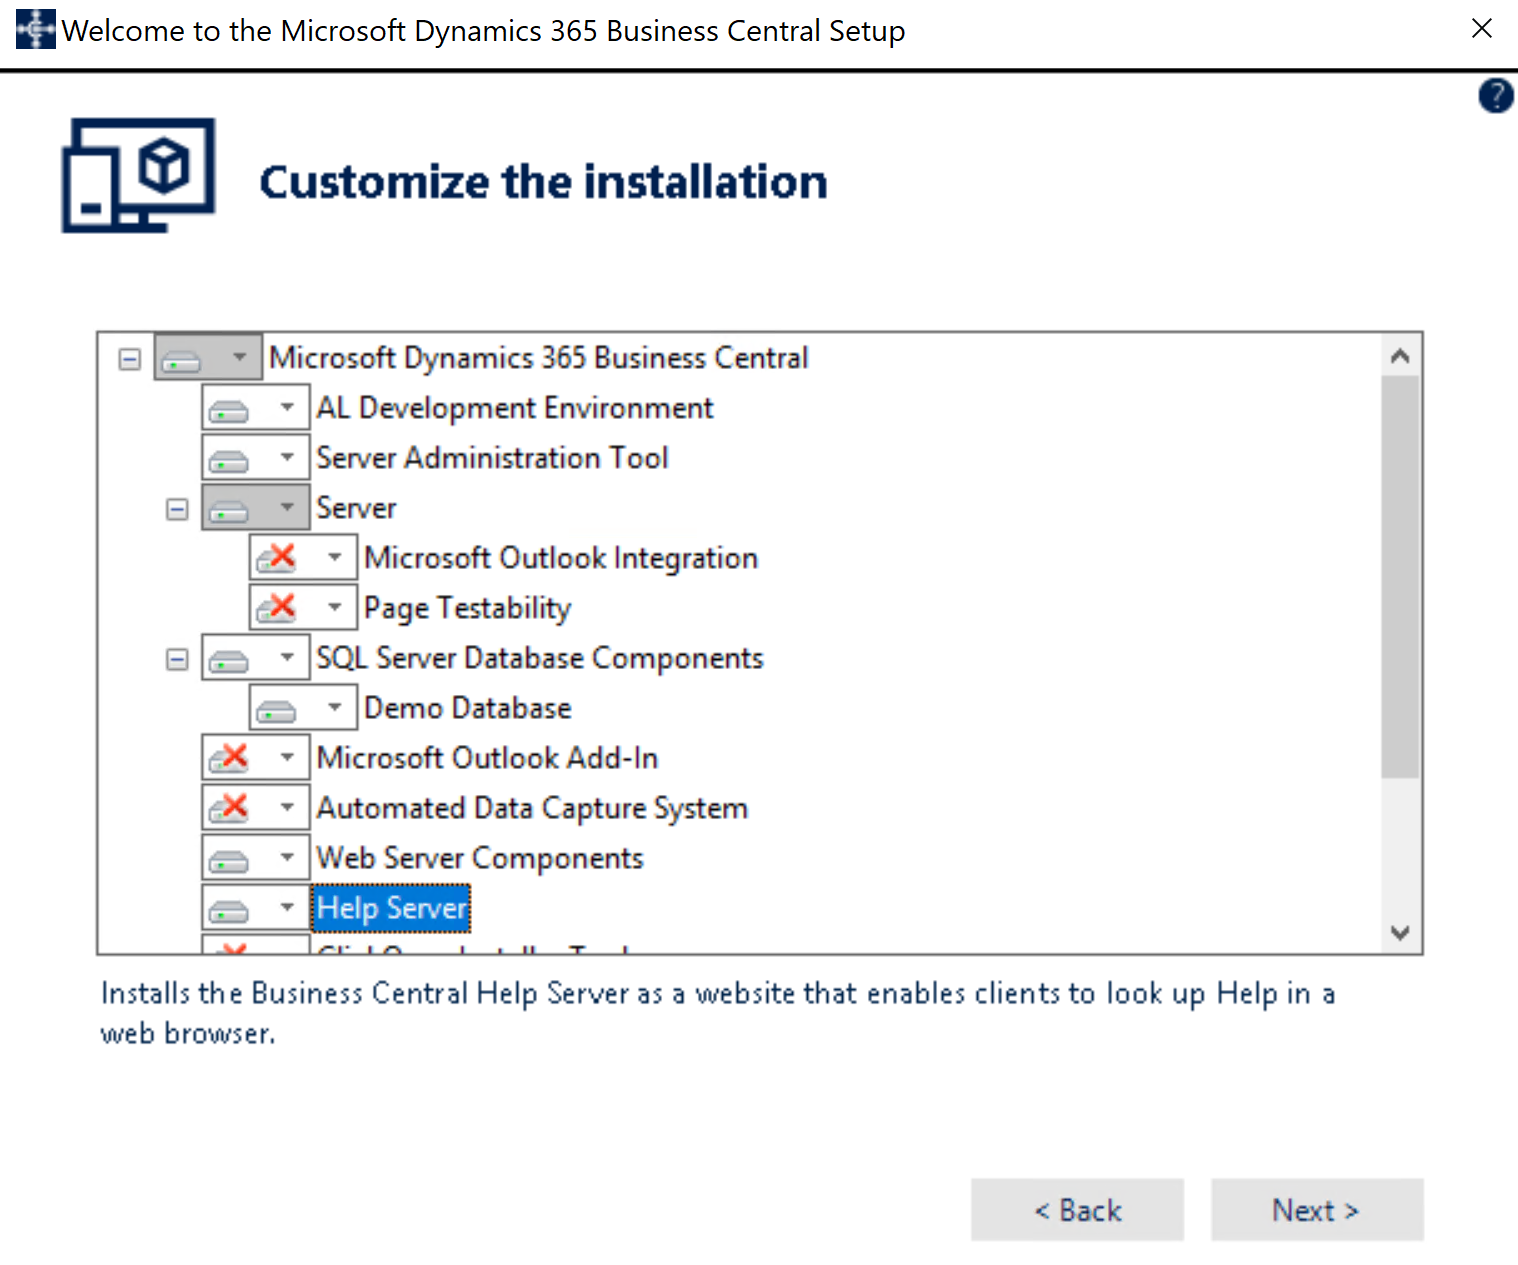This screenshot has height=1265, width=1518.
Task: Click the feature list scroll down arrow
Action: pyautogui.click(x=1400, y=932)
